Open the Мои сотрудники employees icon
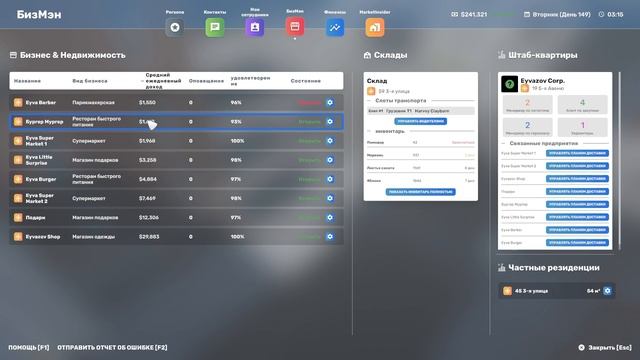 (255, 27)
